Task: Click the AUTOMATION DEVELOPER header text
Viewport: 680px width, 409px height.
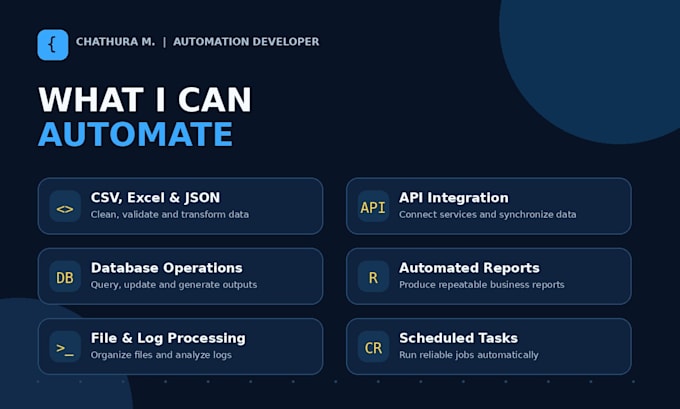Action: [x=246, y=42]
